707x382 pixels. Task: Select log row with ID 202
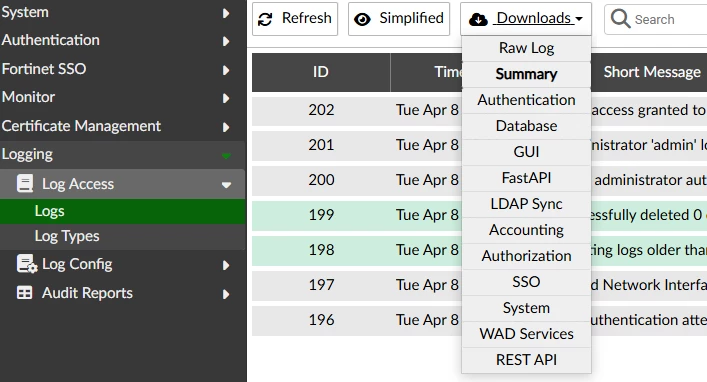coord(479,110)
